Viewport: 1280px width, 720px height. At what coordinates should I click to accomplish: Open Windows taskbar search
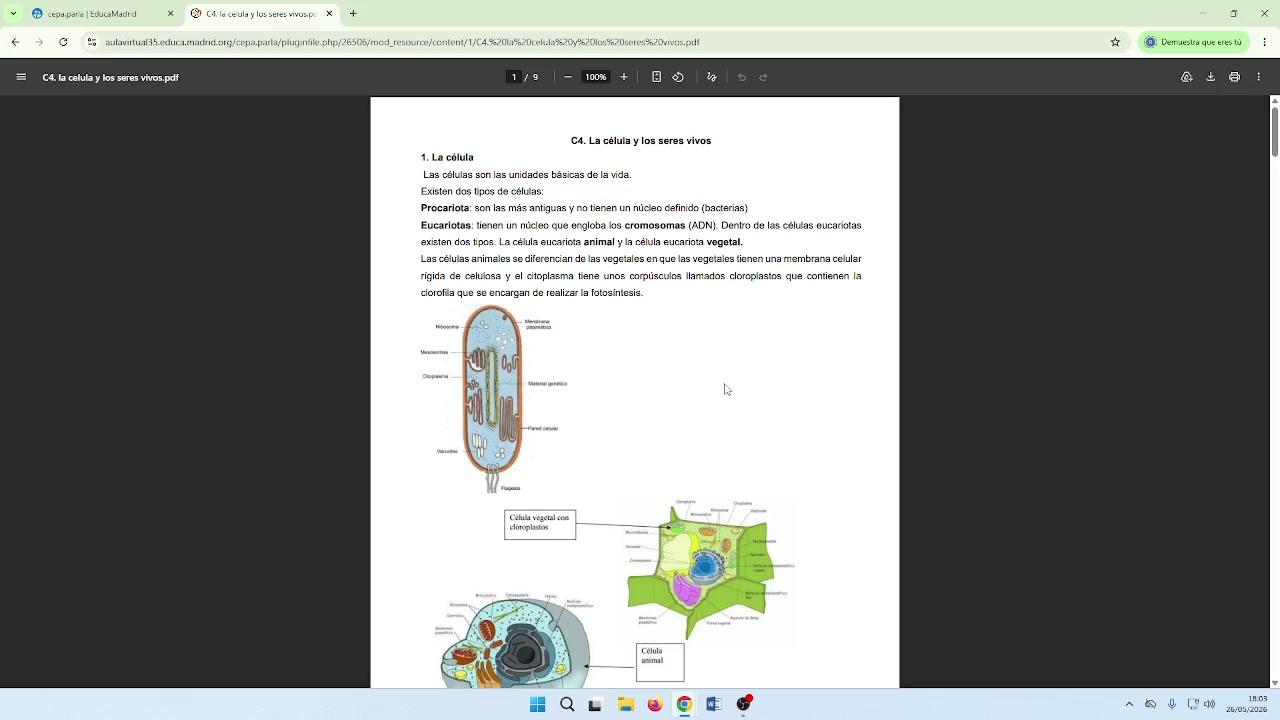click(567, 704)
